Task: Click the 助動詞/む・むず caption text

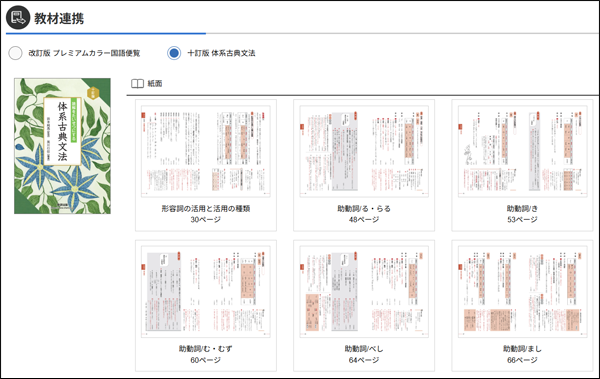Action: tap(206, 349)
